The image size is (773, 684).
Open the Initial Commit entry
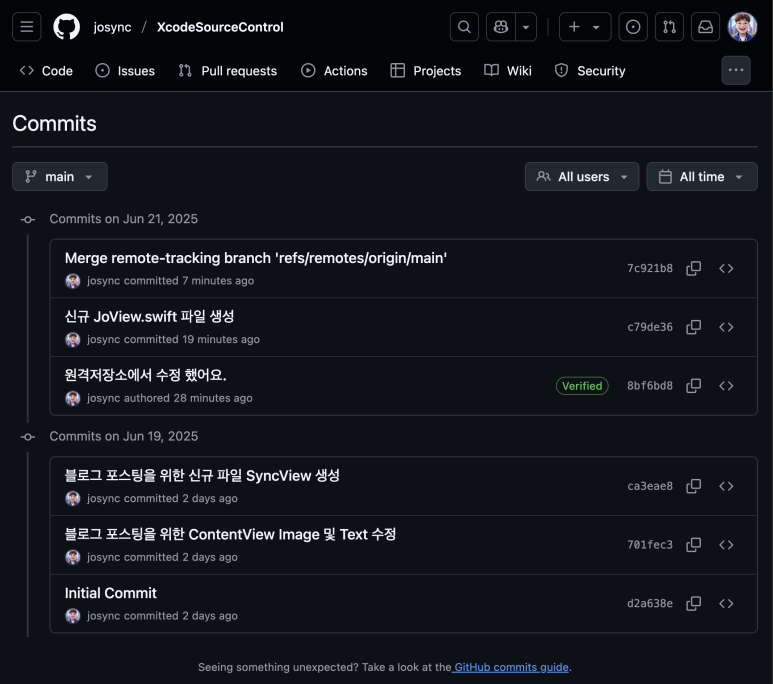pyautogui.click(x=110, y=593)
